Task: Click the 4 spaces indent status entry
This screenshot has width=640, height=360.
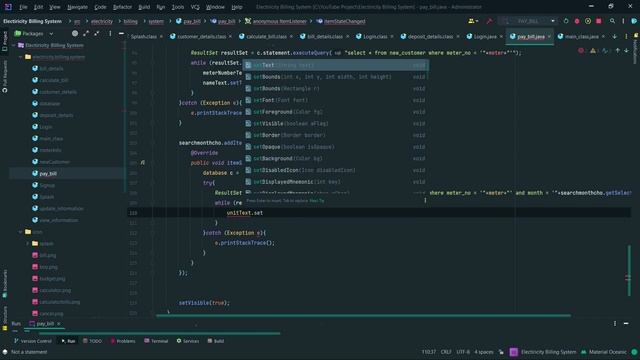Action: (x=484, y=352)
